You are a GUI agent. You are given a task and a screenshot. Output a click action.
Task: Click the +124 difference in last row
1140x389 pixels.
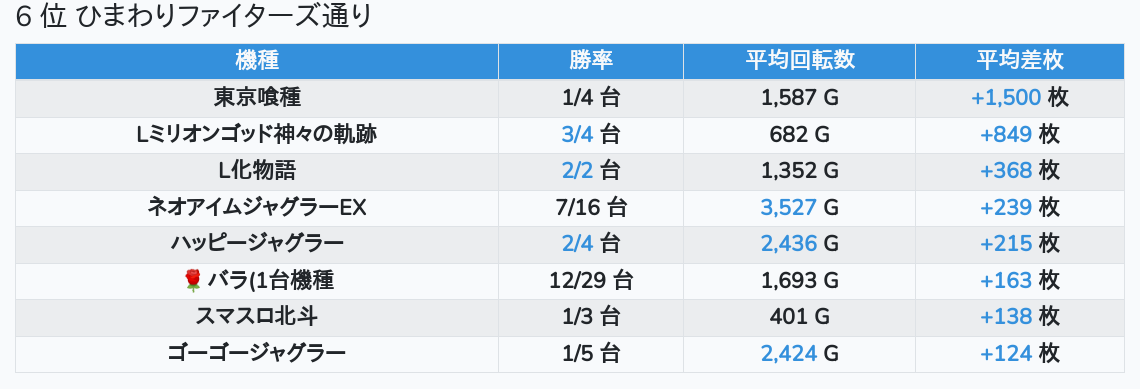[x=1006, y=354]
